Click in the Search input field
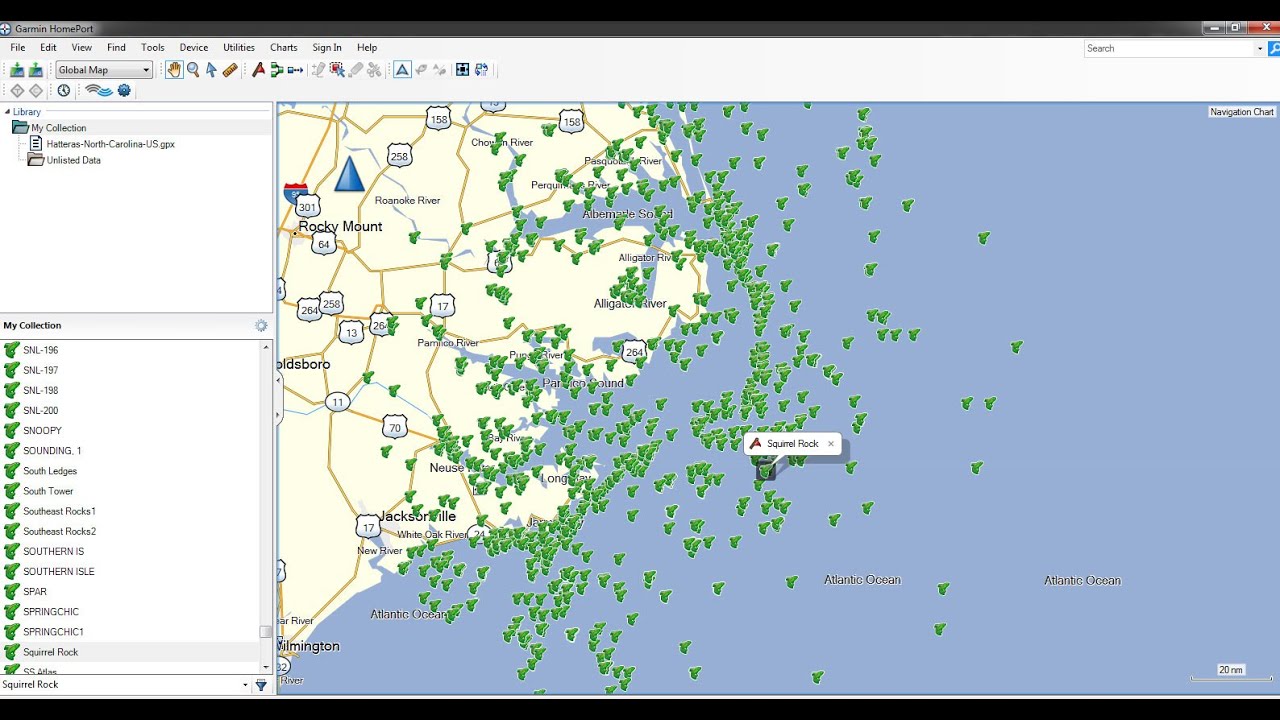Screen dimensions: 1280x720 pos(1168,48)
